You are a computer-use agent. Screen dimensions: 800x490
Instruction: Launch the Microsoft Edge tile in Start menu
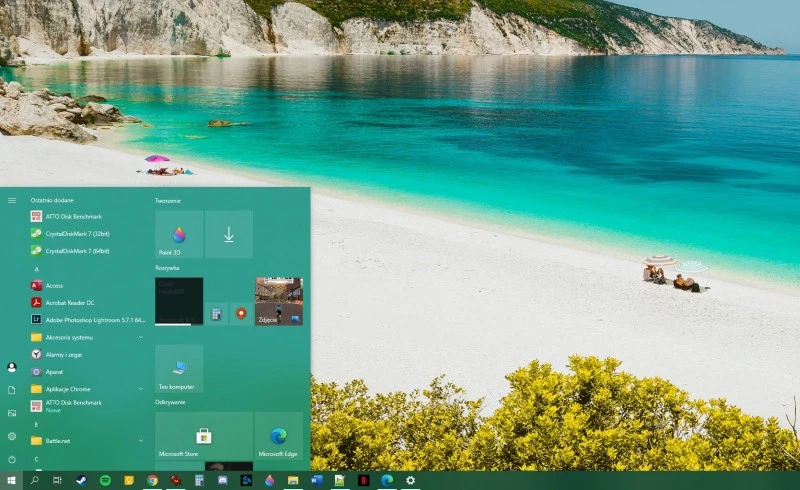point(279,436)
